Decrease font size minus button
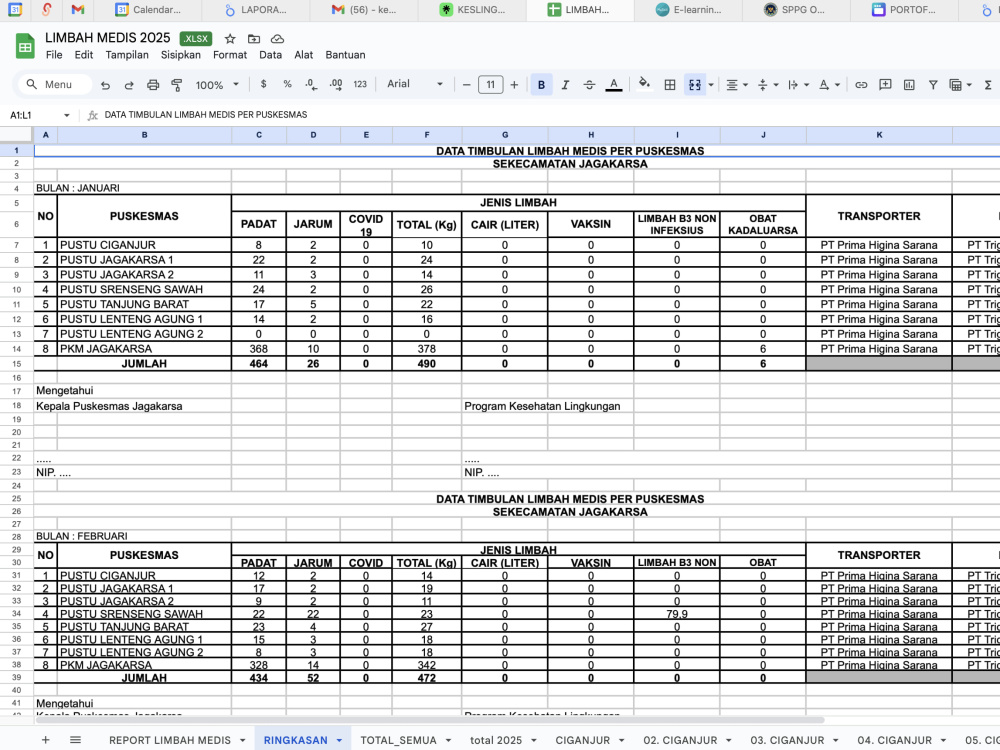The height and width of the screenshot is (750, 1000). (x=466, y=85)
